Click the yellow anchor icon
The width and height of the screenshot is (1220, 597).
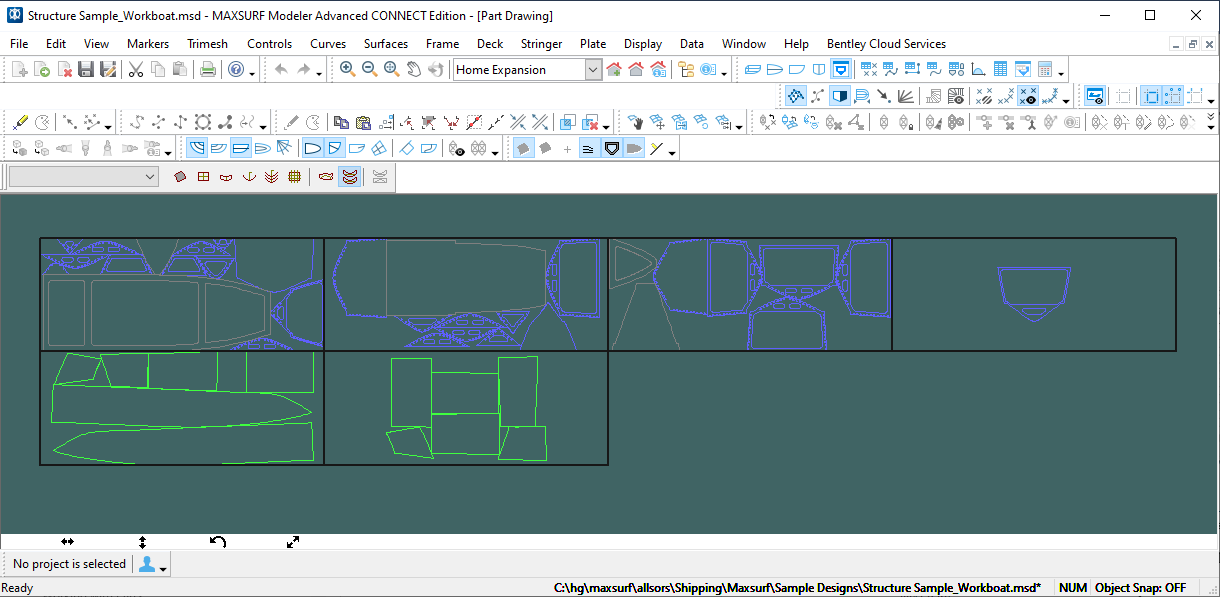click(x=247, y=177)
